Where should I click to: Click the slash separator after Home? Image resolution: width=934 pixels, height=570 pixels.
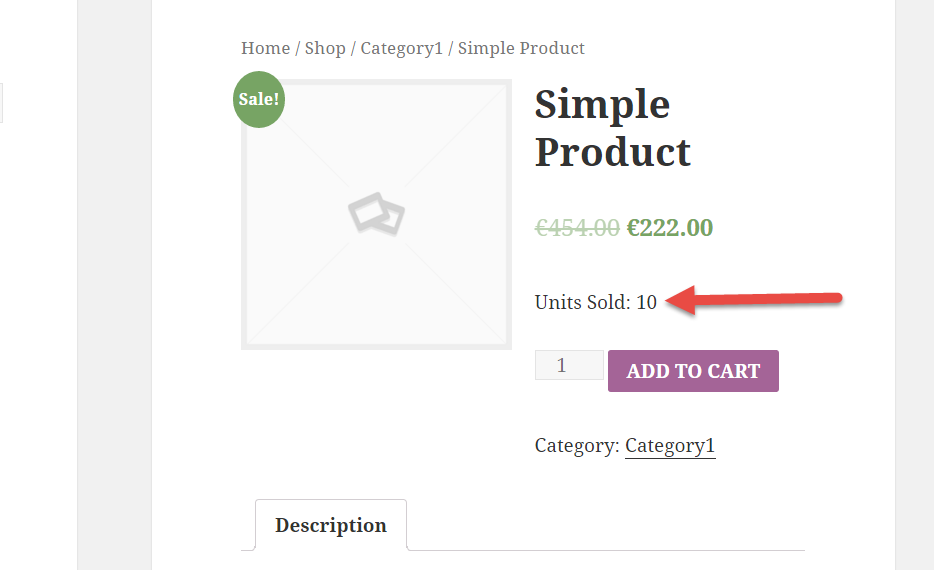click(x=297, y=48)
